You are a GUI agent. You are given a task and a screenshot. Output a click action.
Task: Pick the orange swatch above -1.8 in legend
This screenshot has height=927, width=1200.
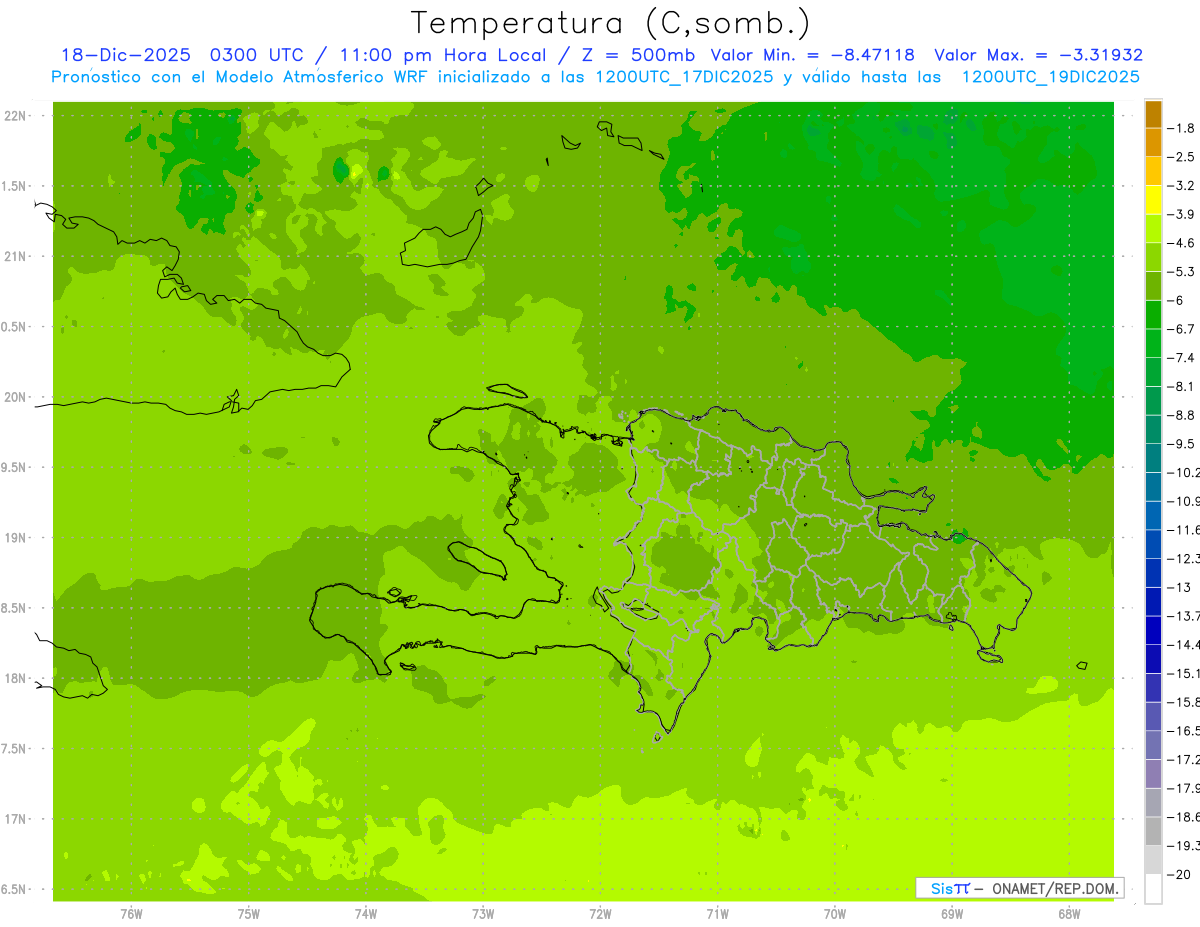tap(1153, 114)
